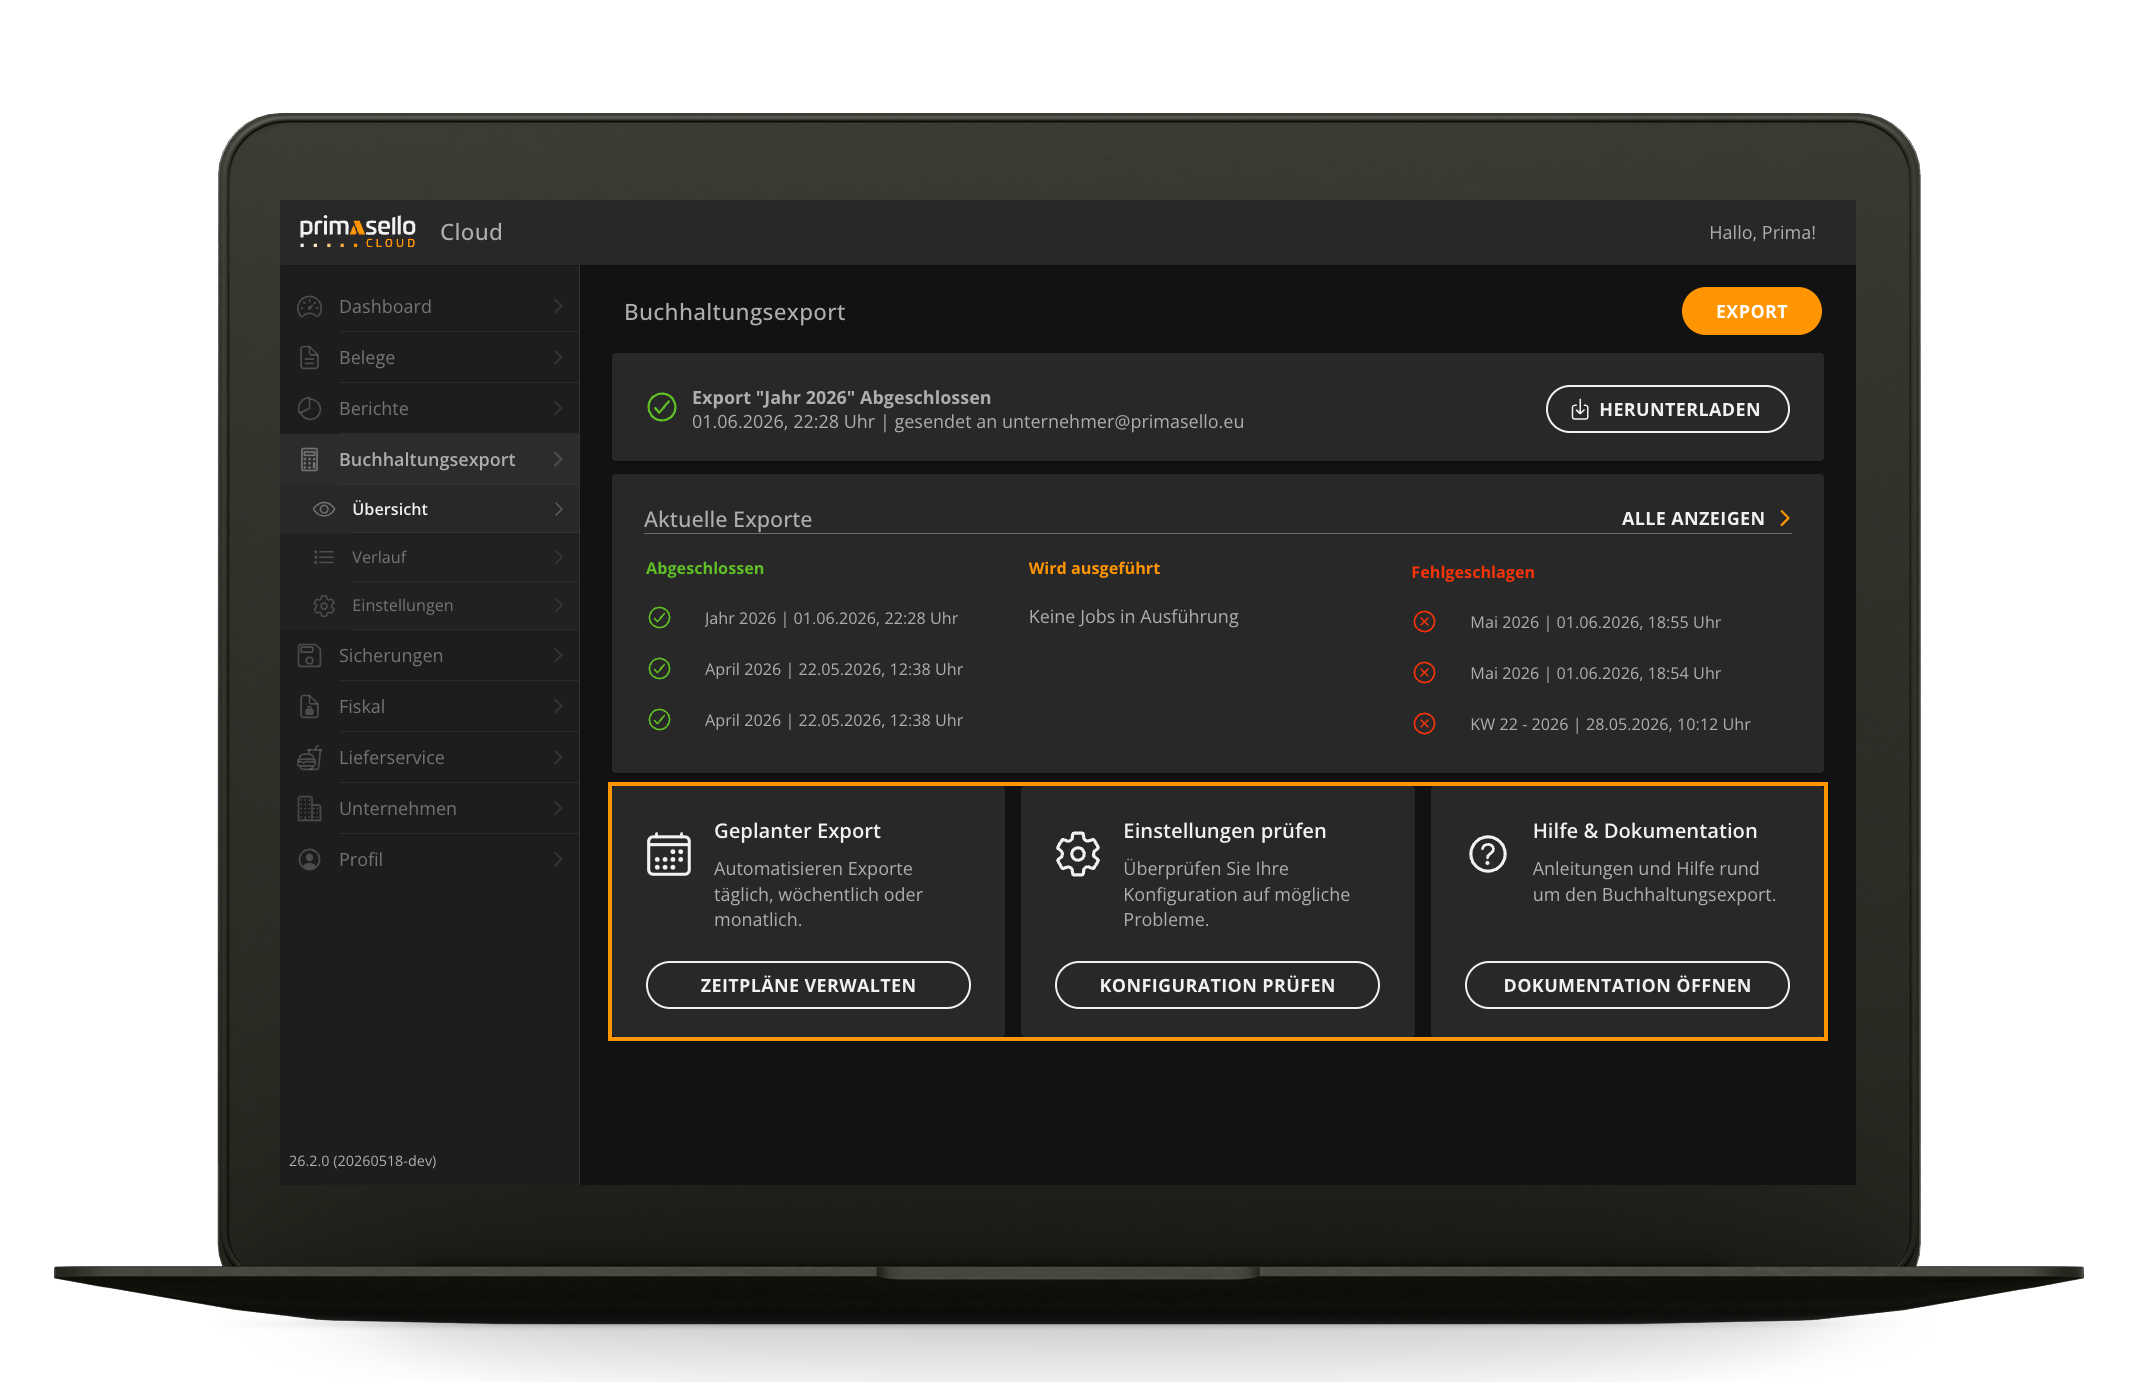Select the Übersicht submenu entry

click(x=430, y=509)
